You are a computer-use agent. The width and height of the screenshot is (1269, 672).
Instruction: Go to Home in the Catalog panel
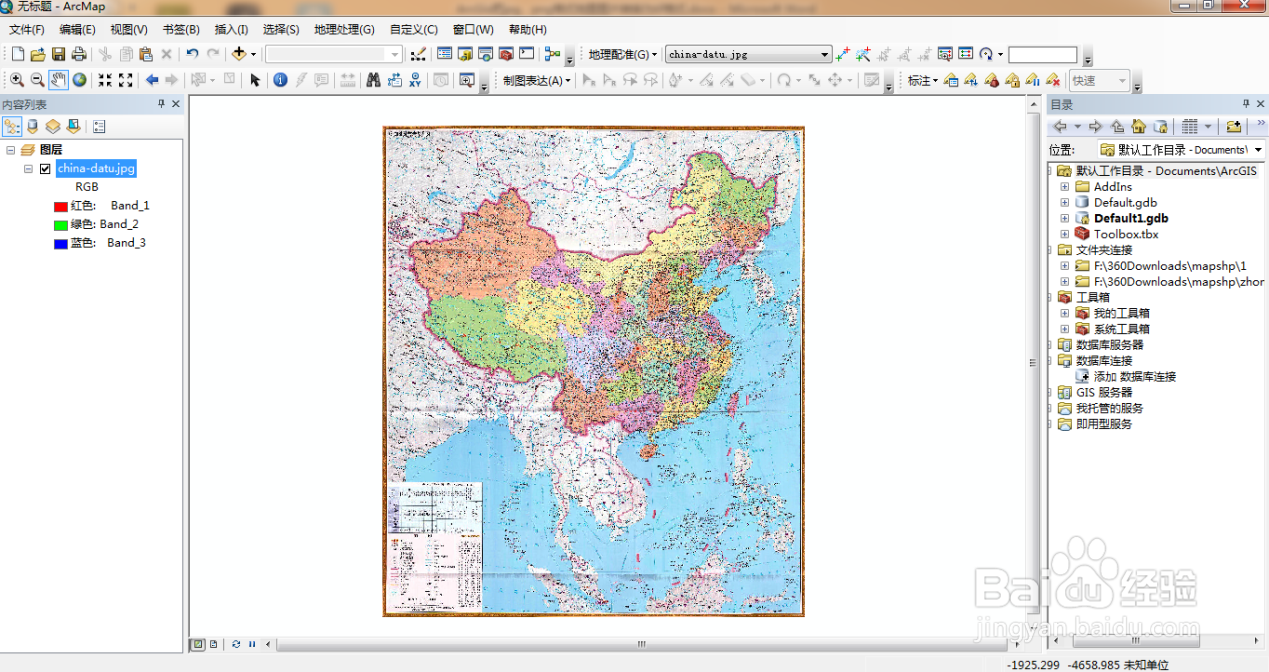1138,126
